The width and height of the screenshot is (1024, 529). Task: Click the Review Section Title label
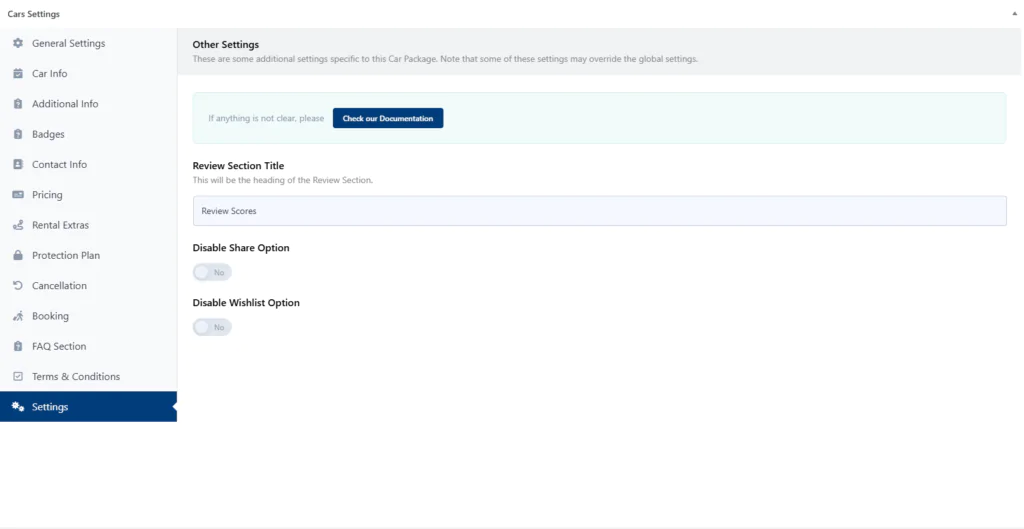pos(238,166)
